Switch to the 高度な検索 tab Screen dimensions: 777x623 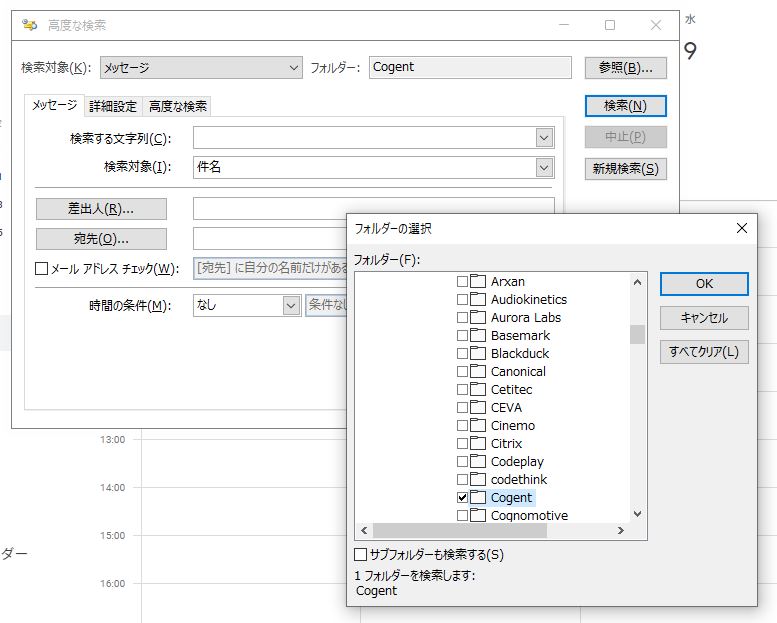pyautogui.click(x=178, y=106)
